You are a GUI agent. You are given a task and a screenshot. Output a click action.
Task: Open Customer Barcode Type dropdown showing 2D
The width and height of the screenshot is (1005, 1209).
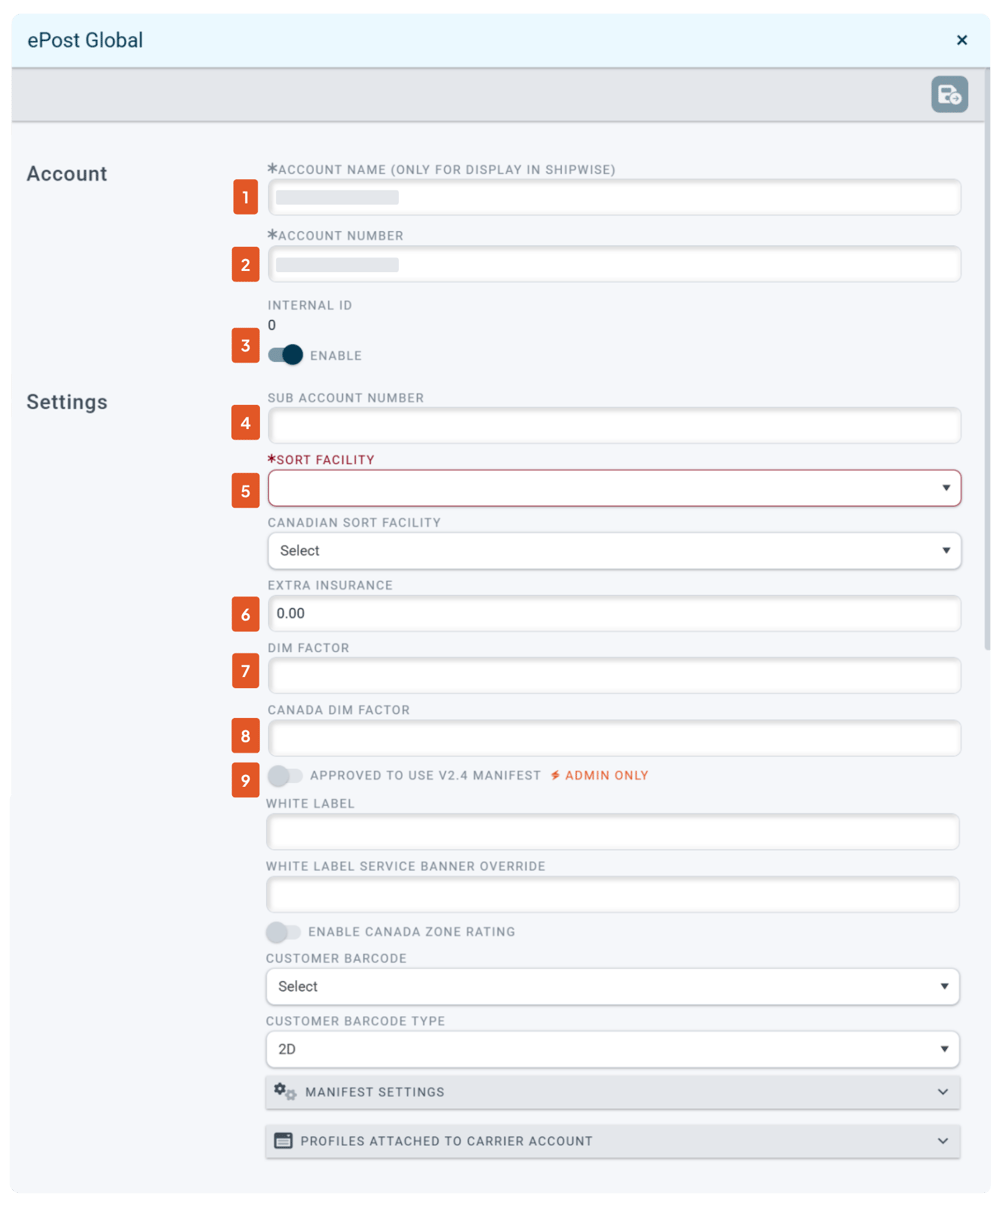point(612,1049)
